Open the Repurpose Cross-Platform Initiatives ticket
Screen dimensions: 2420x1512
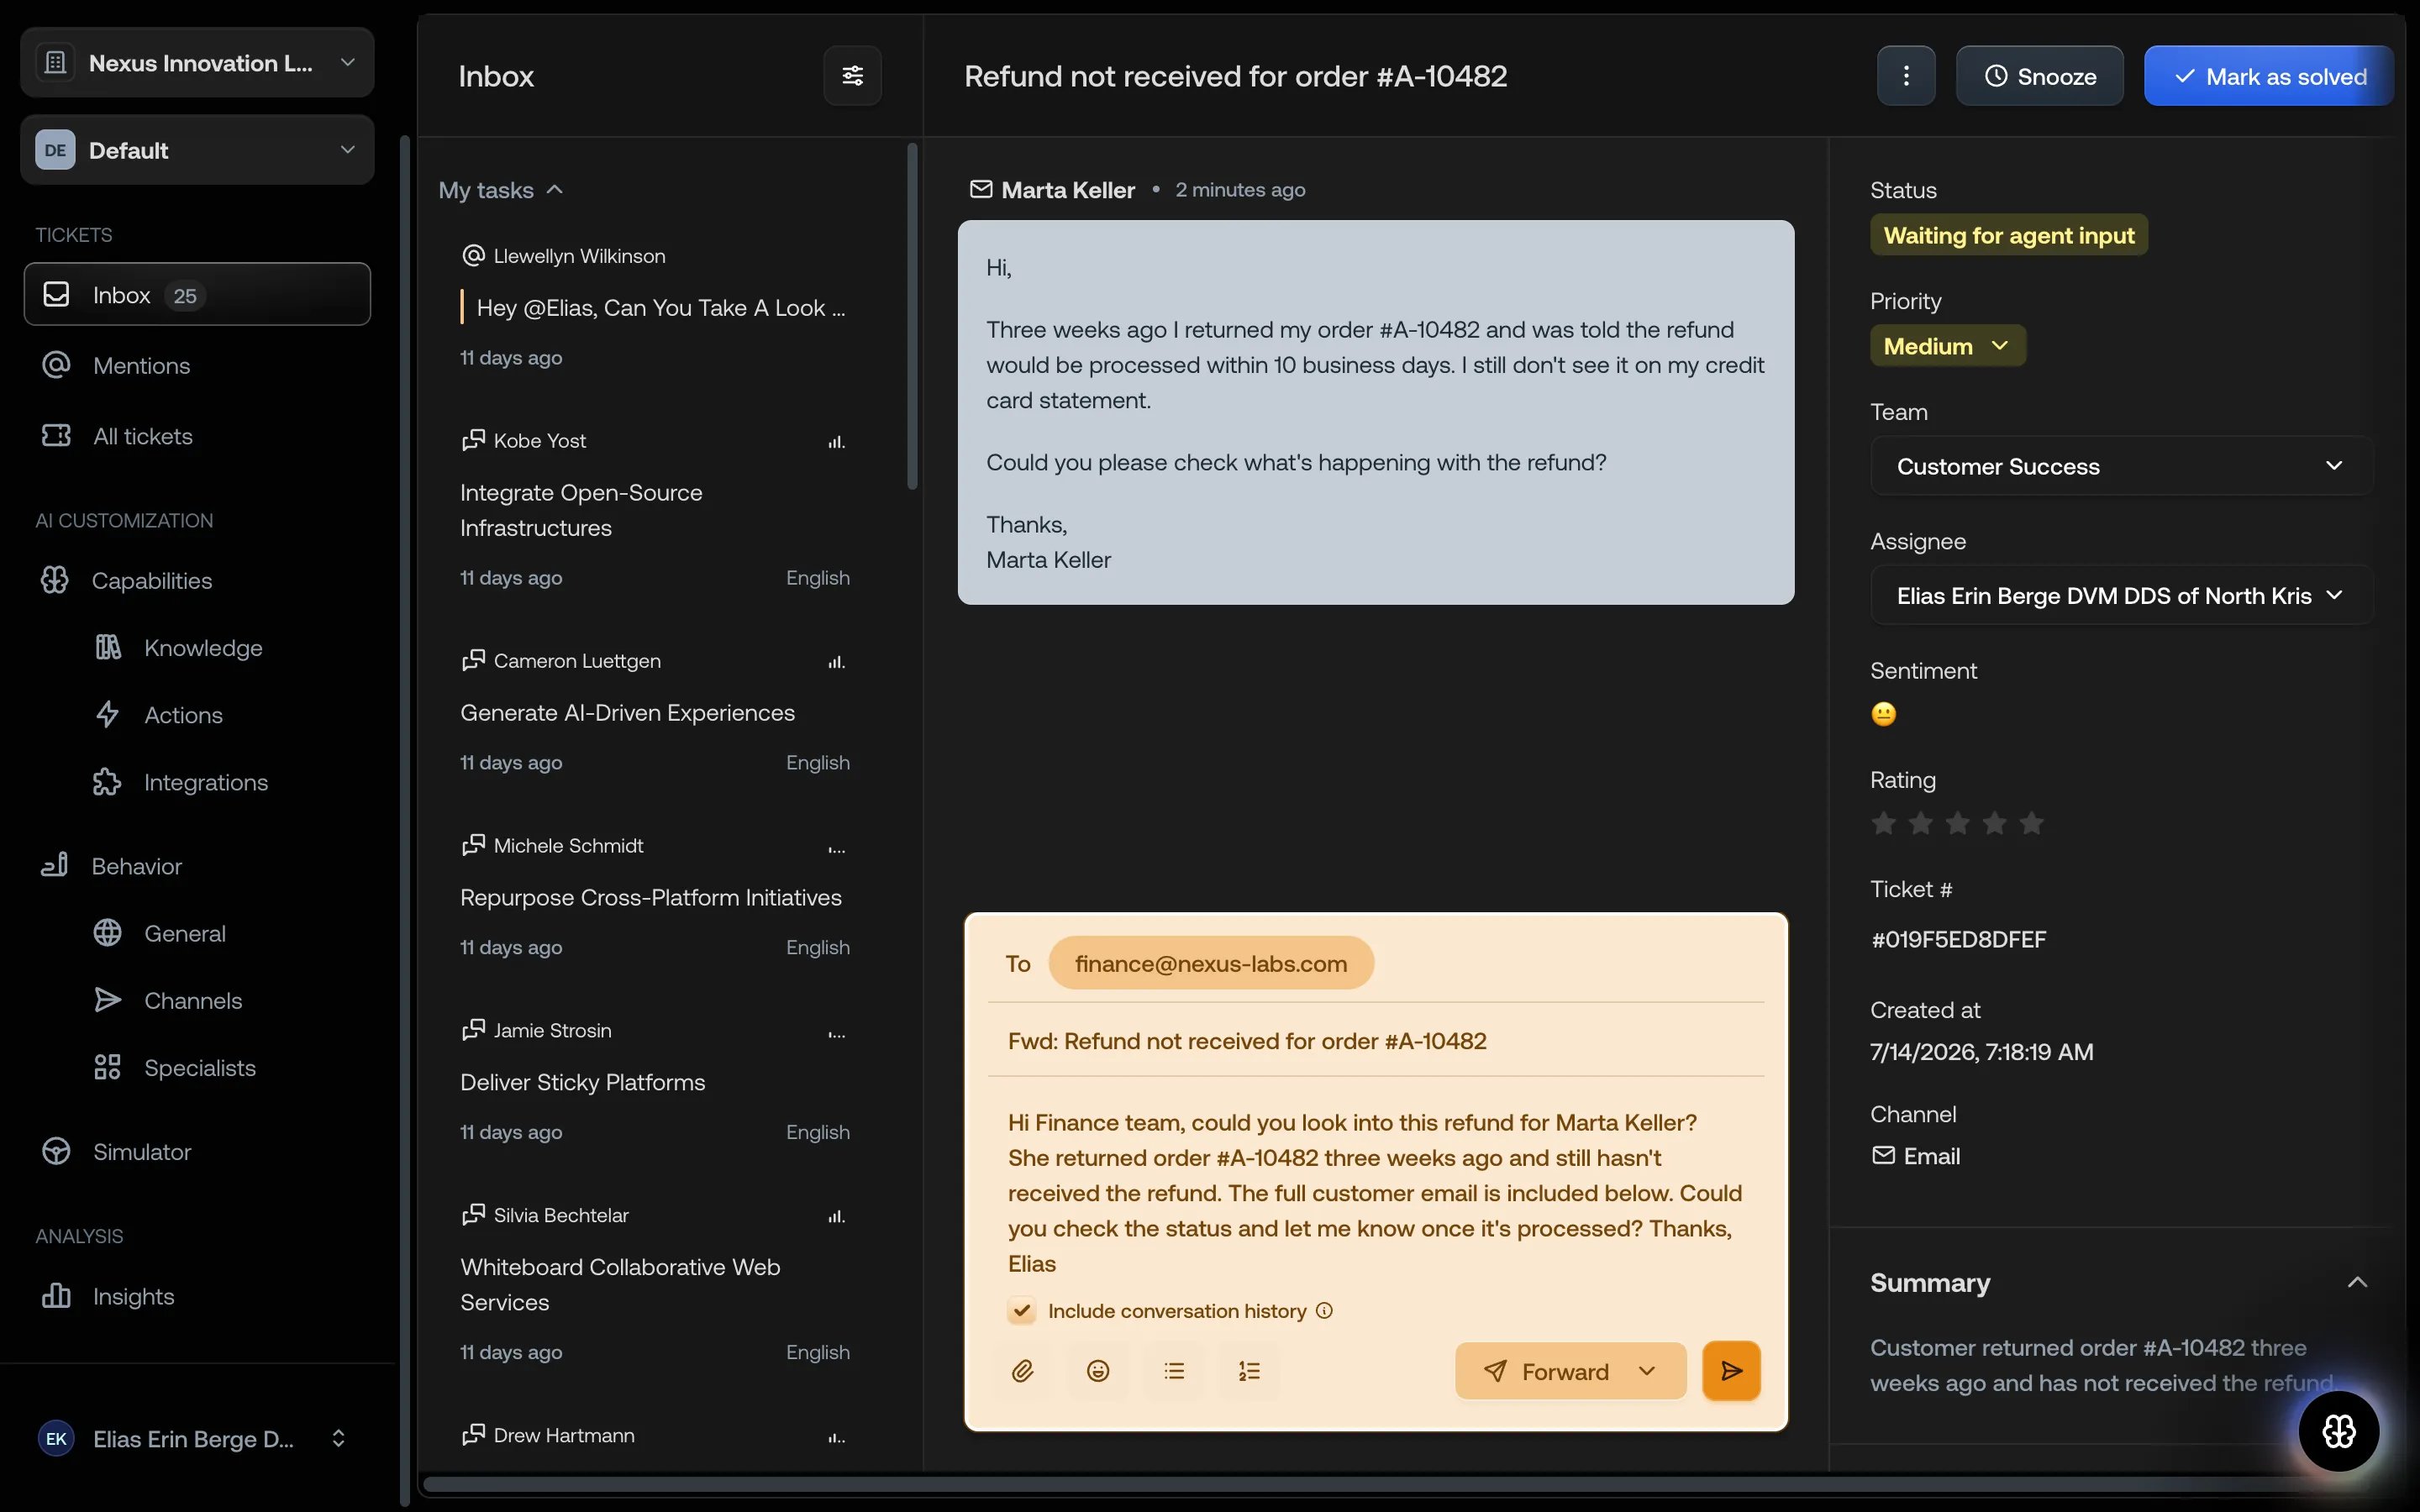656,897
